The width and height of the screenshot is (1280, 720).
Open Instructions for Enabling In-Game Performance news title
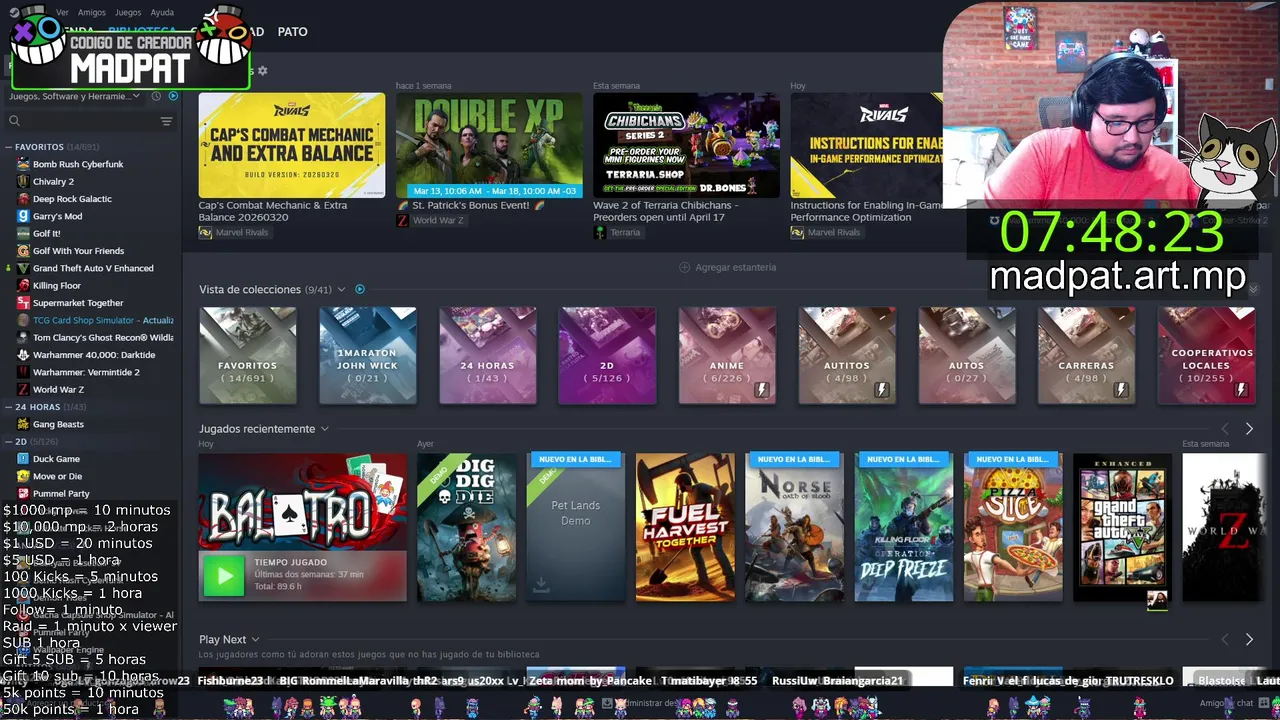(866, 211)
